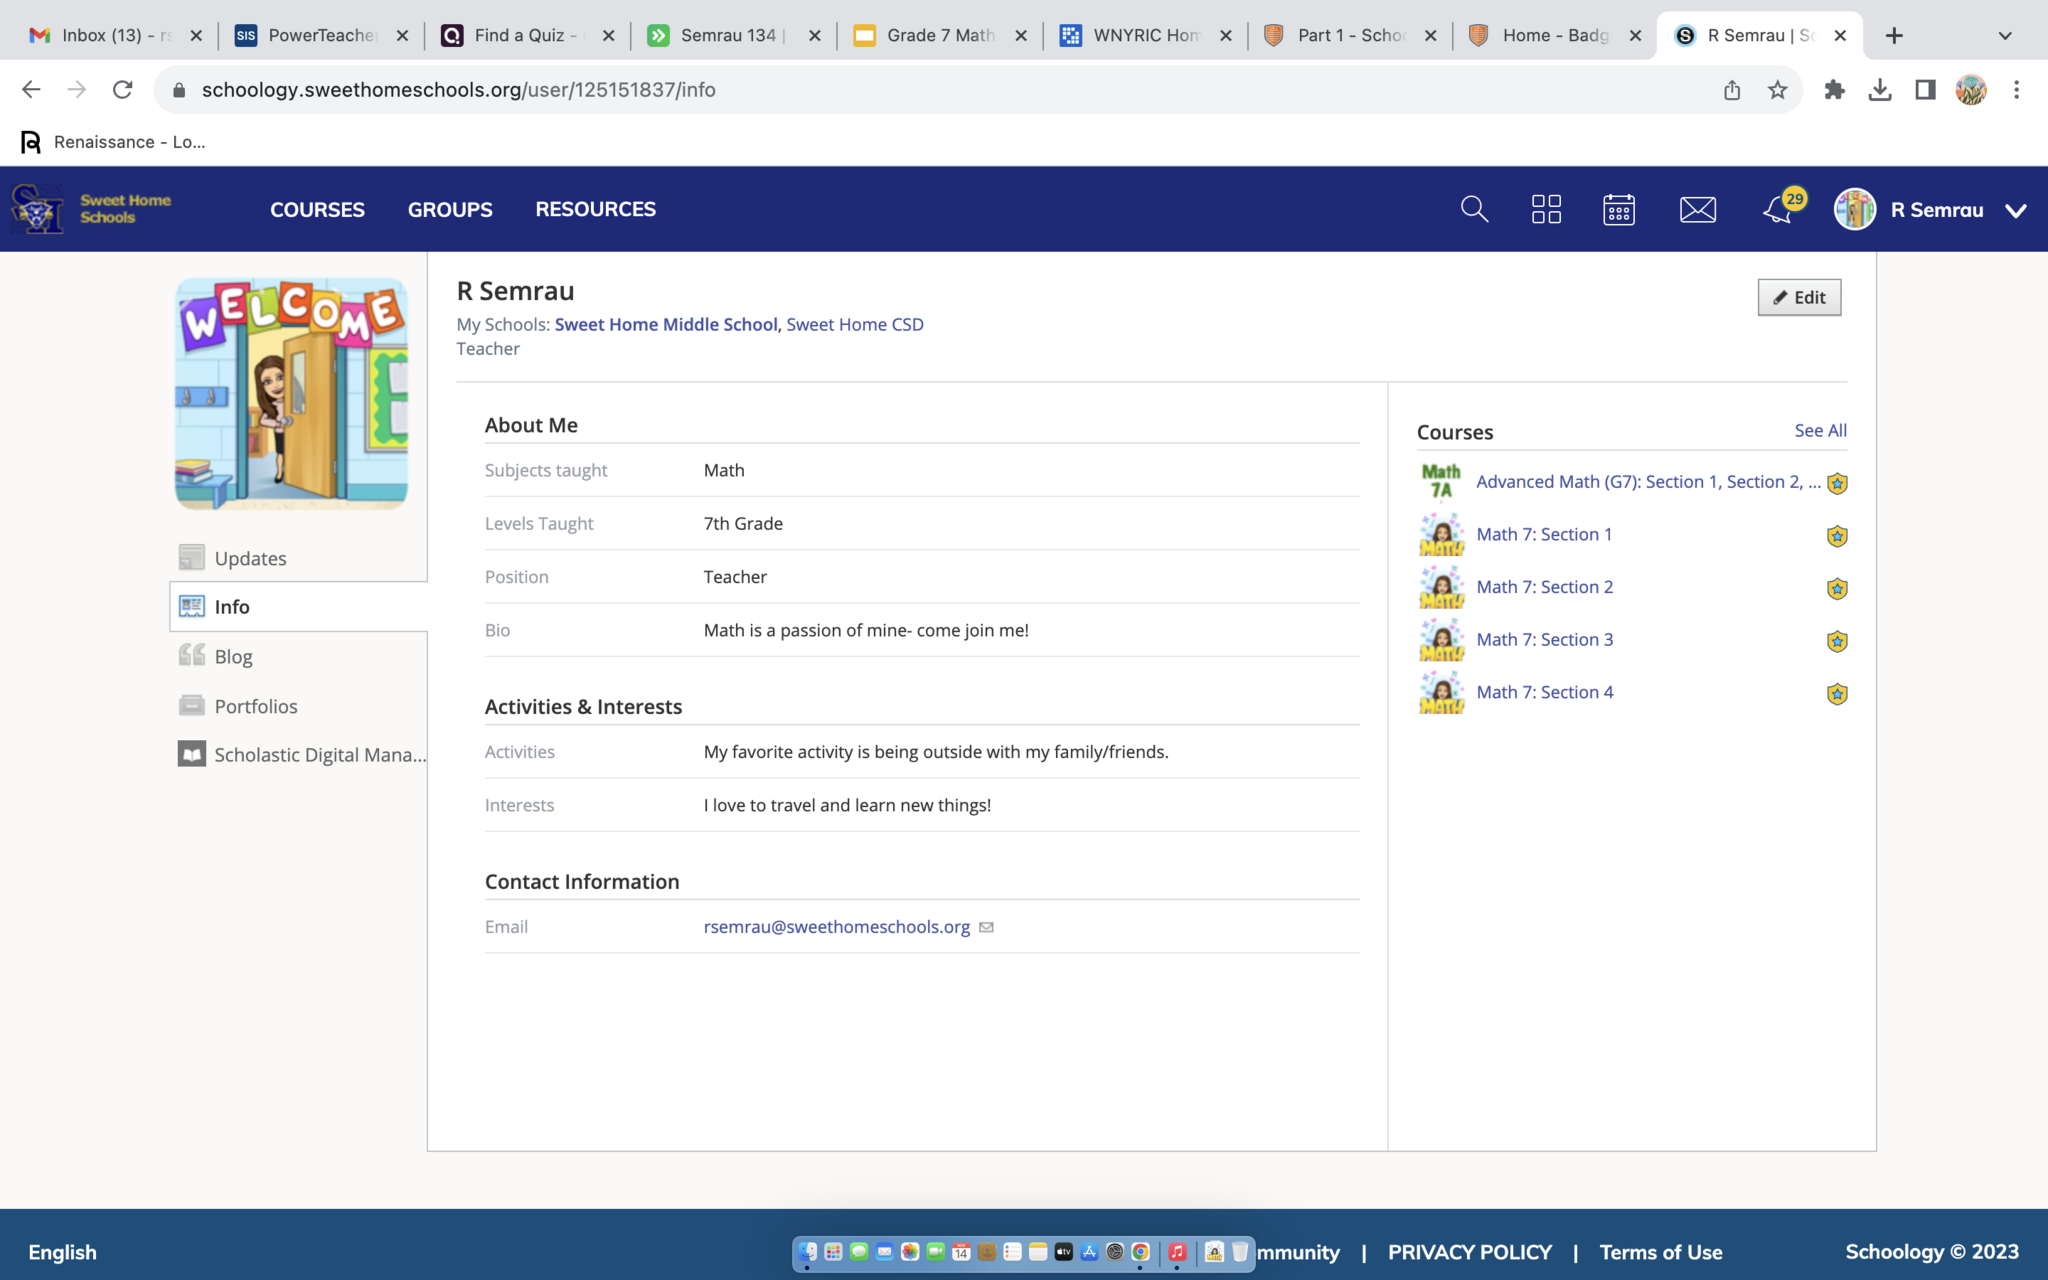
Task: Open Schoology search magnifier icon
Action: [x=1474, y=209]
